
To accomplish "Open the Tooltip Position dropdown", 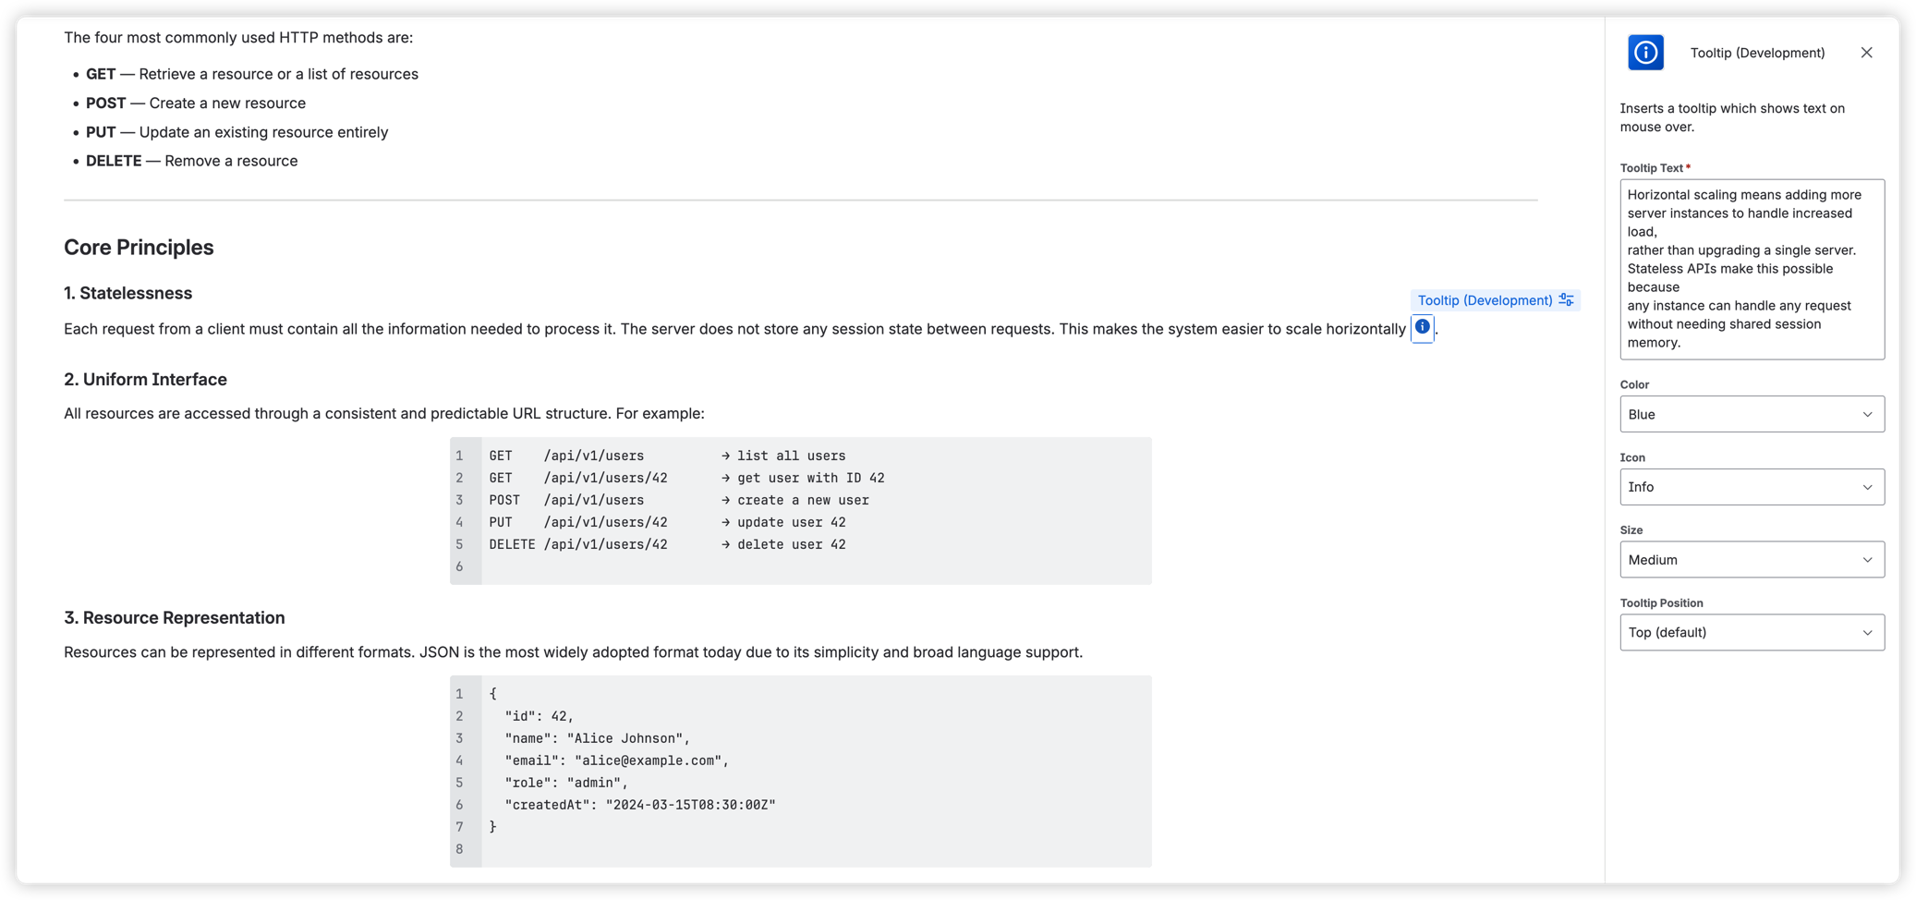I will 1751,632.
